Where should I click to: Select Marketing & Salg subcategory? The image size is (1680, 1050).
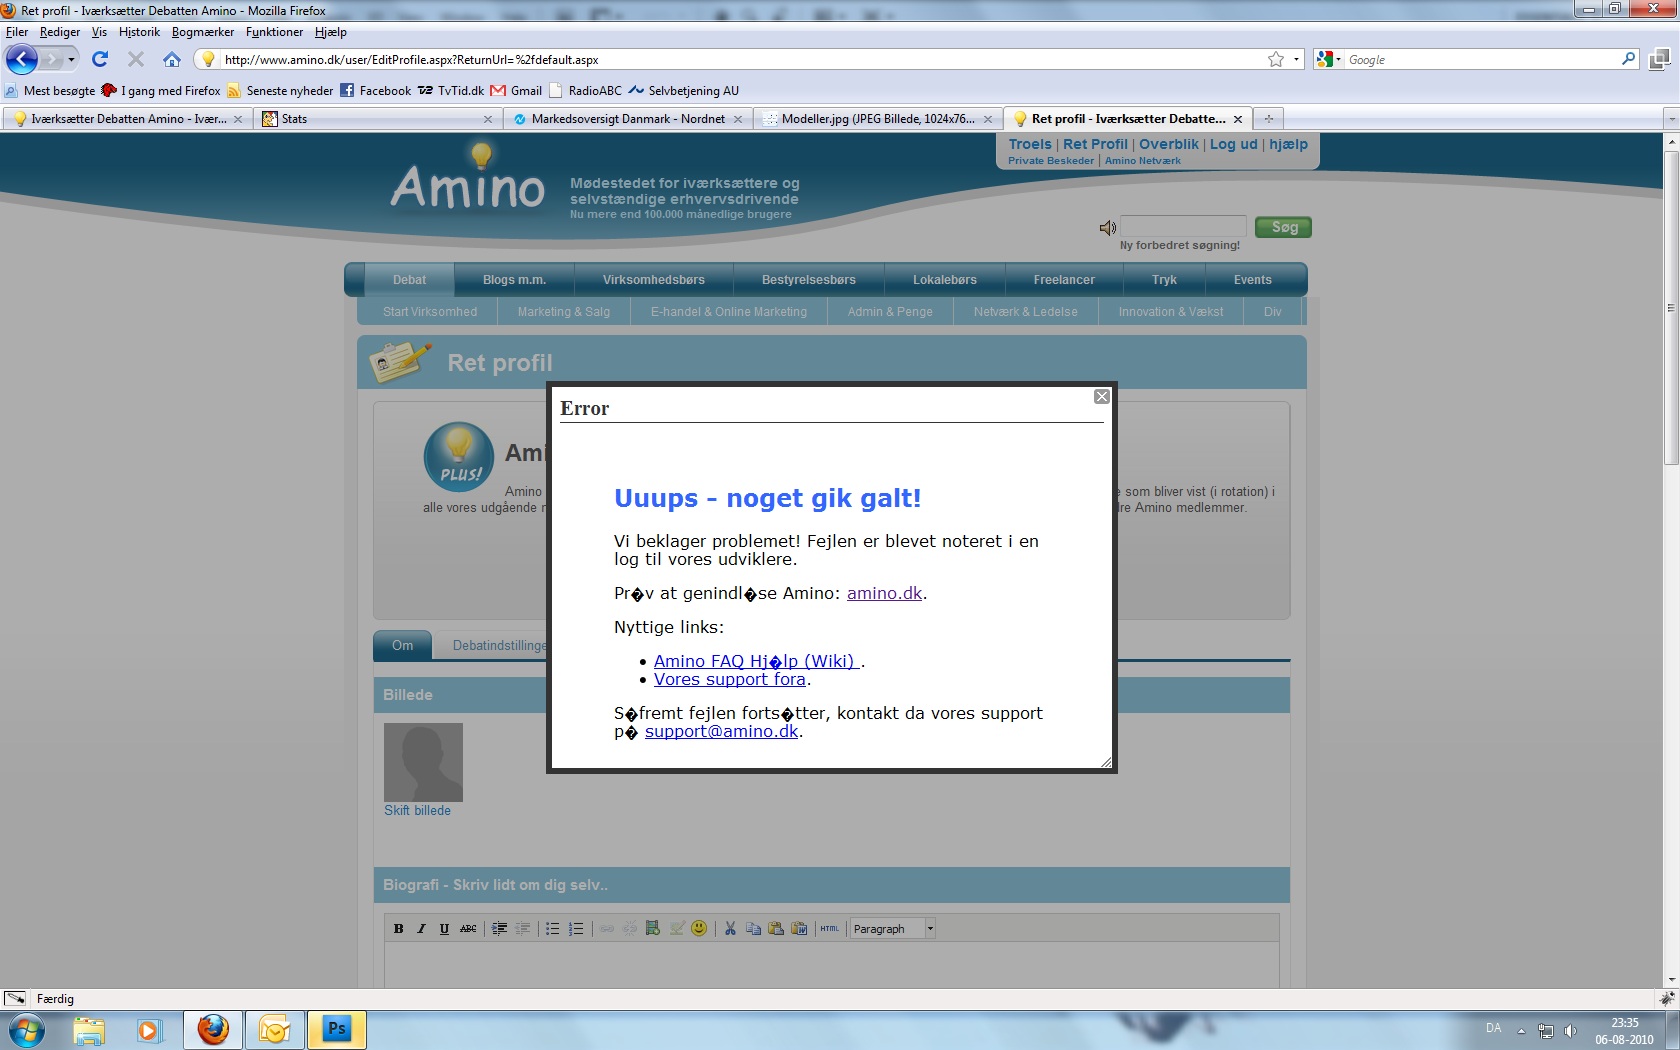(564, 312)
